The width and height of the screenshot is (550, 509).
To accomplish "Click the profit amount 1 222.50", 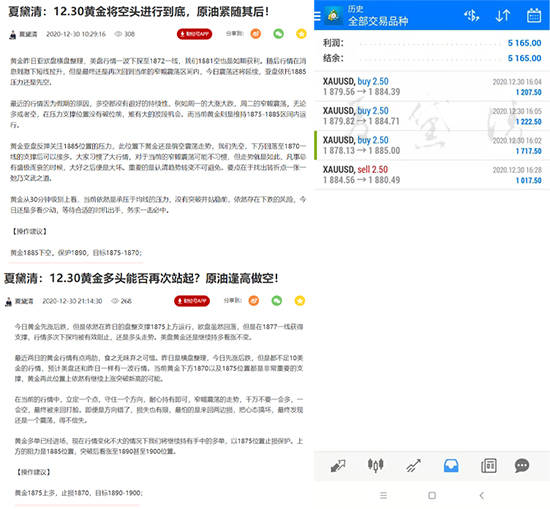I will 529,122.
